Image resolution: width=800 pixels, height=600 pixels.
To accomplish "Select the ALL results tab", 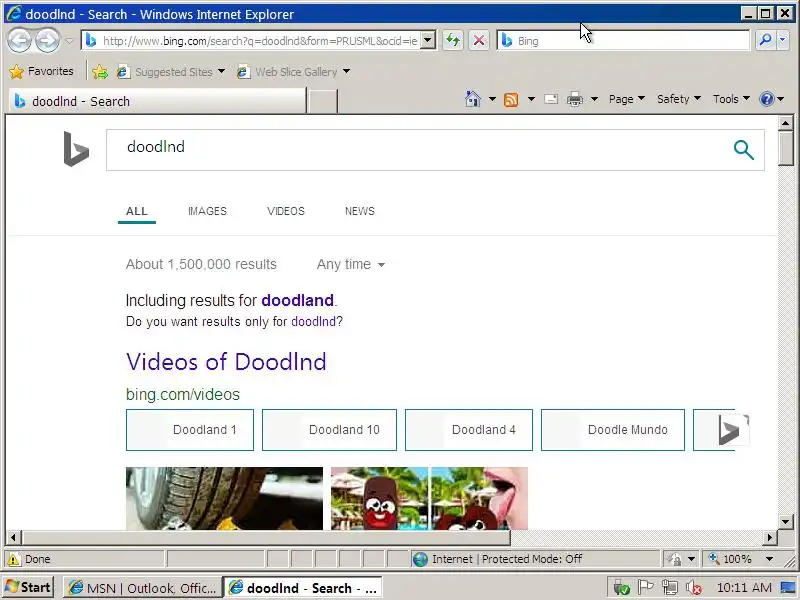I will click(137, 211).
